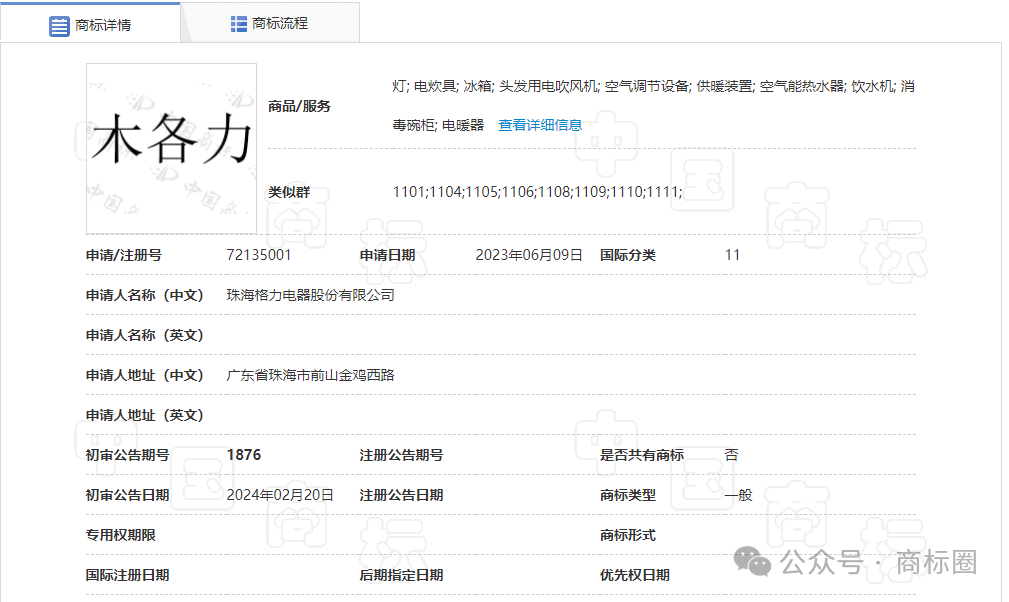This screenshot has width=1009, height=602.
Task: Click the 商品/服务 label
Action: point(299,106)
